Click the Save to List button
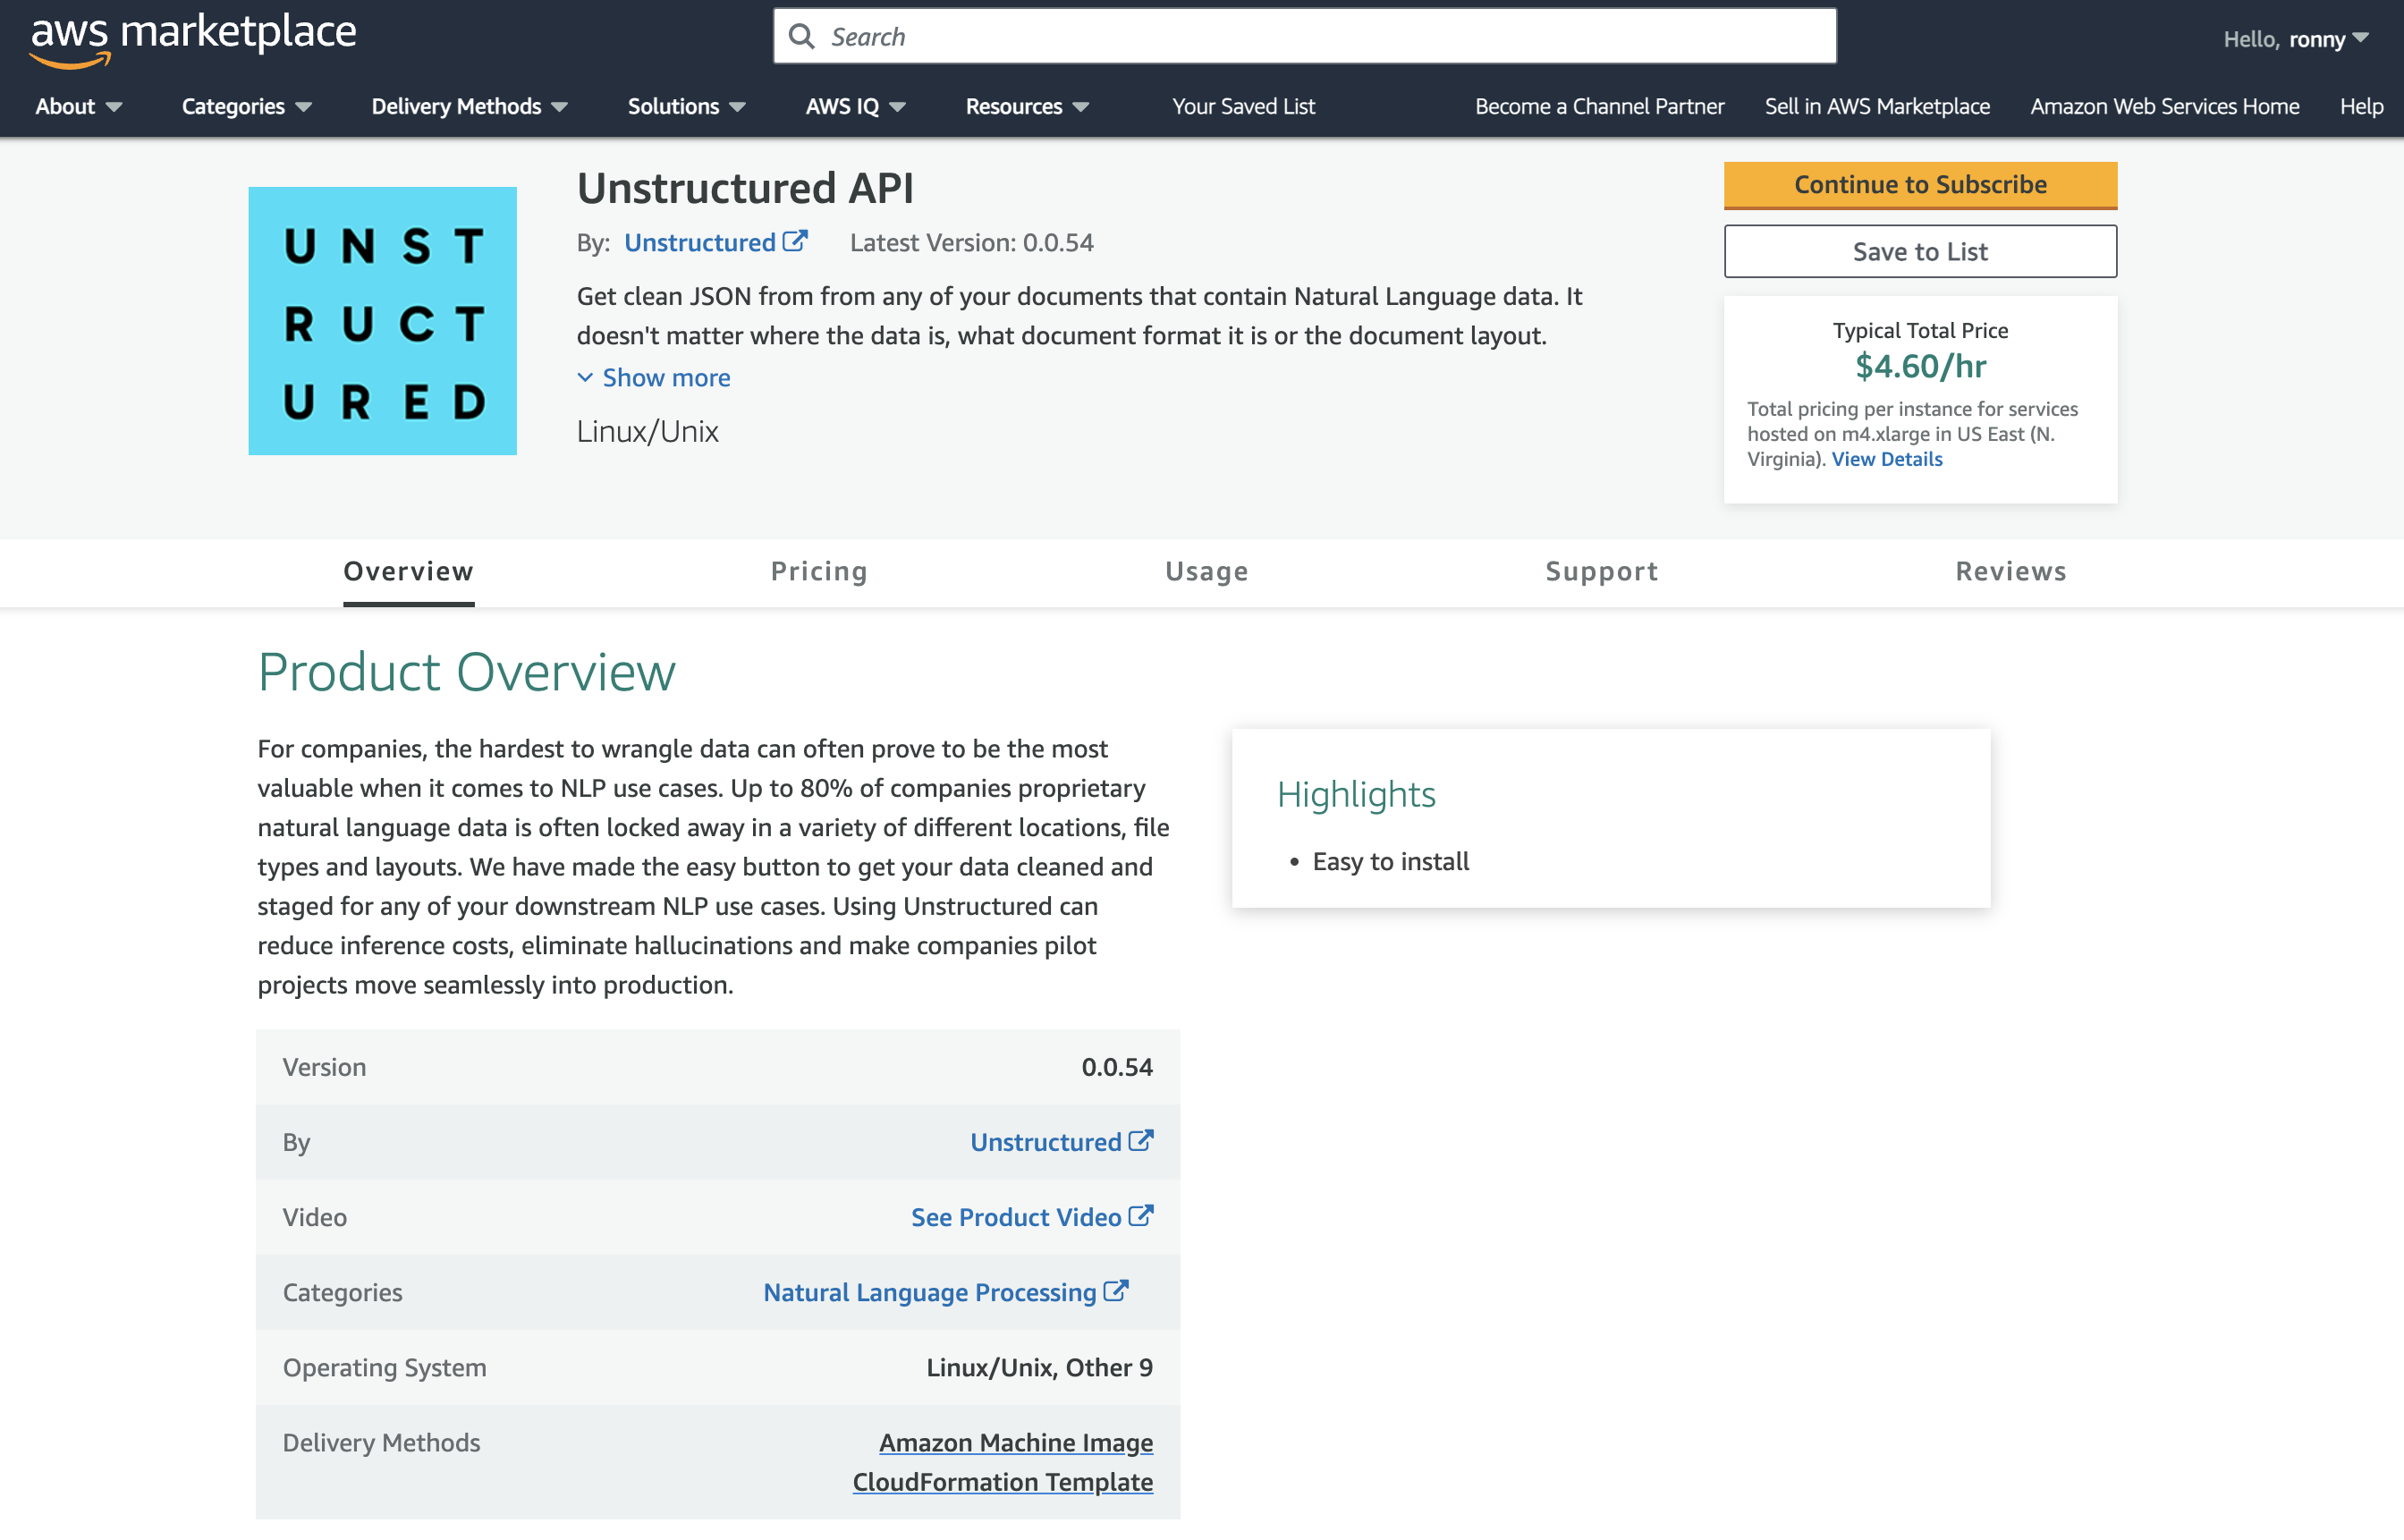This screenshot has width=2404, height=1540. 1919,251
